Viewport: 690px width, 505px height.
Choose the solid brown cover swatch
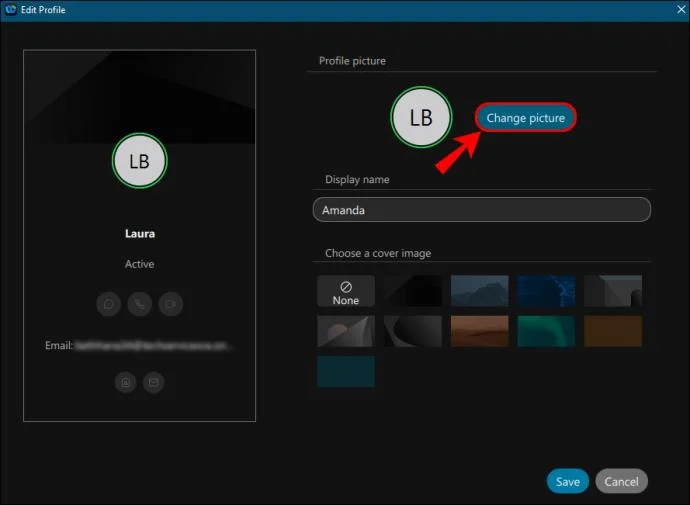pyautogui.click(x=613, y=331)
